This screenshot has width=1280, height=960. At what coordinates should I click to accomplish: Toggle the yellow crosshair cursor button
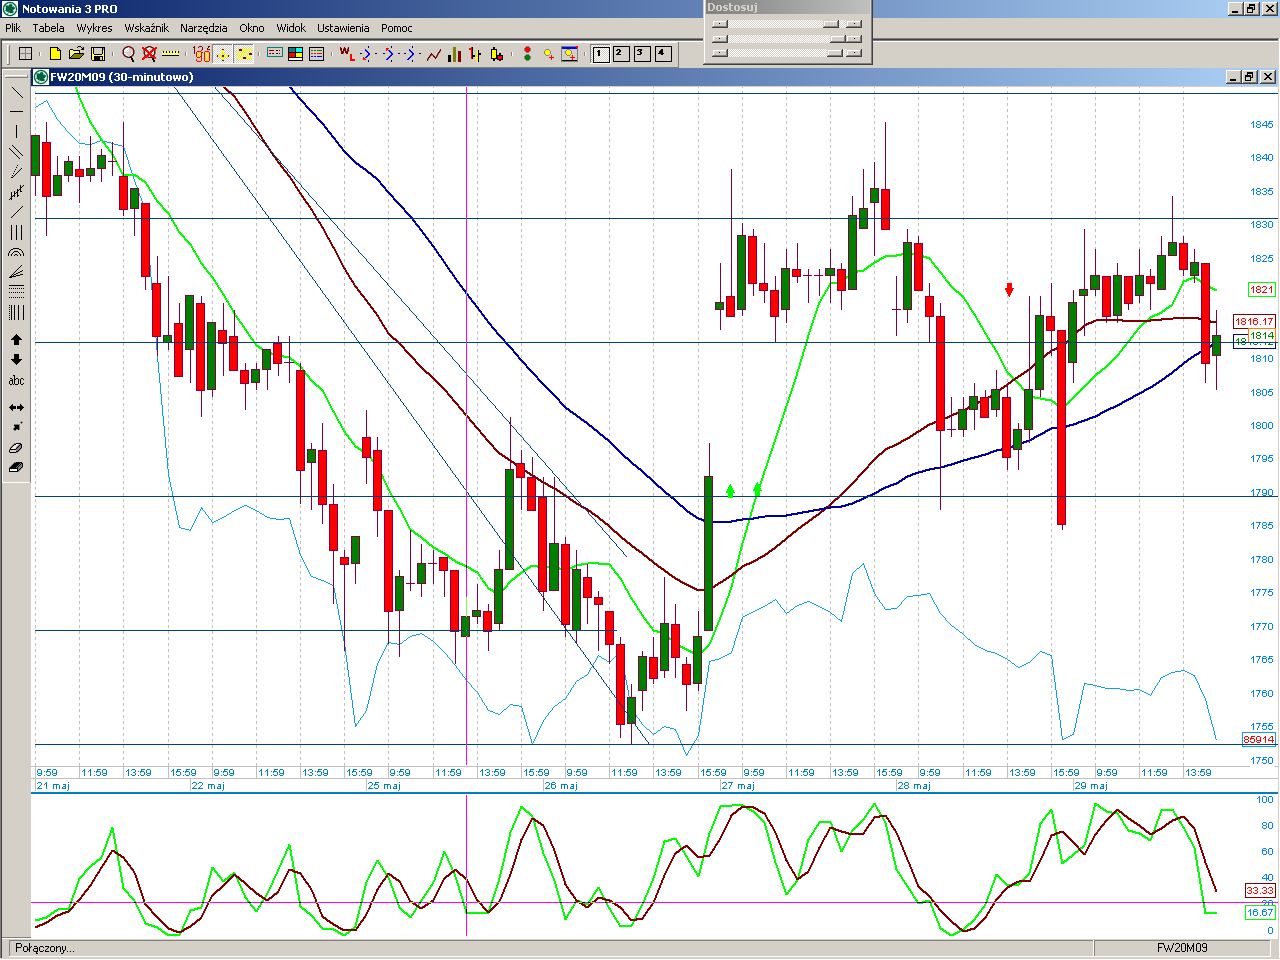coord(223,54)
